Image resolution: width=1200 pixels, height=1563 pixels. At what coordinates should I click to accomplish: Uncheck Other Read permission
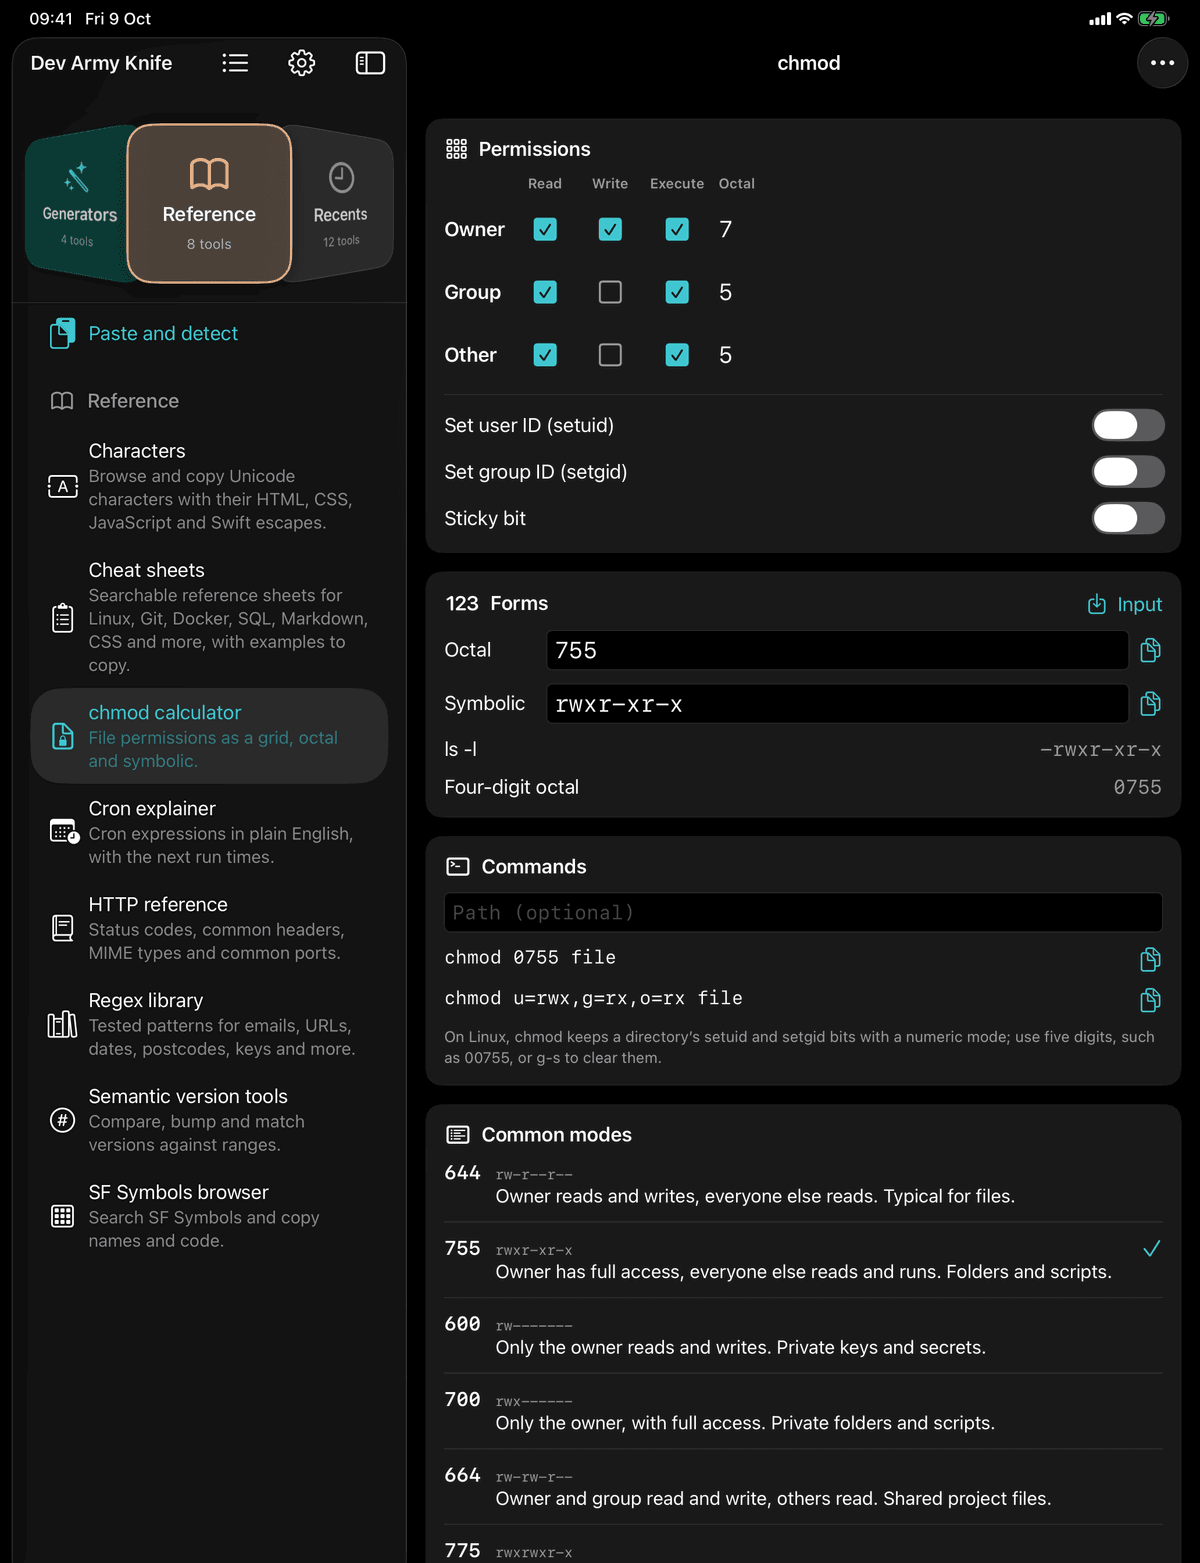pos(545,355)
